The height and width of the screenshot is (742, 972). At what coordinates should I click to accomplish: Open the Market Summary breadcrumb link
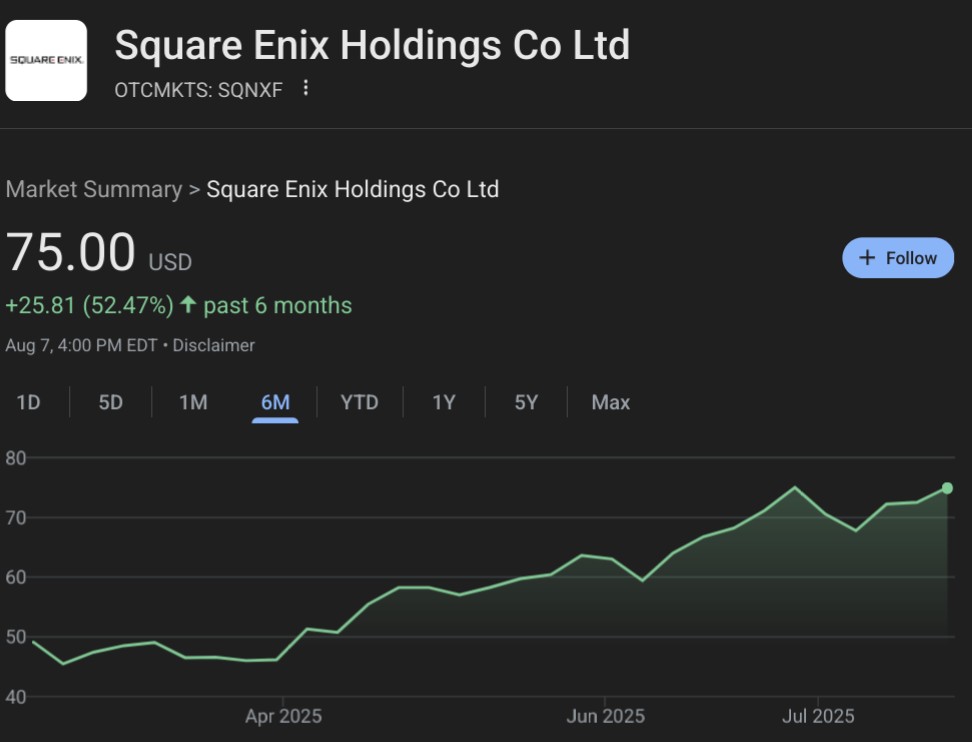(94, 189)
